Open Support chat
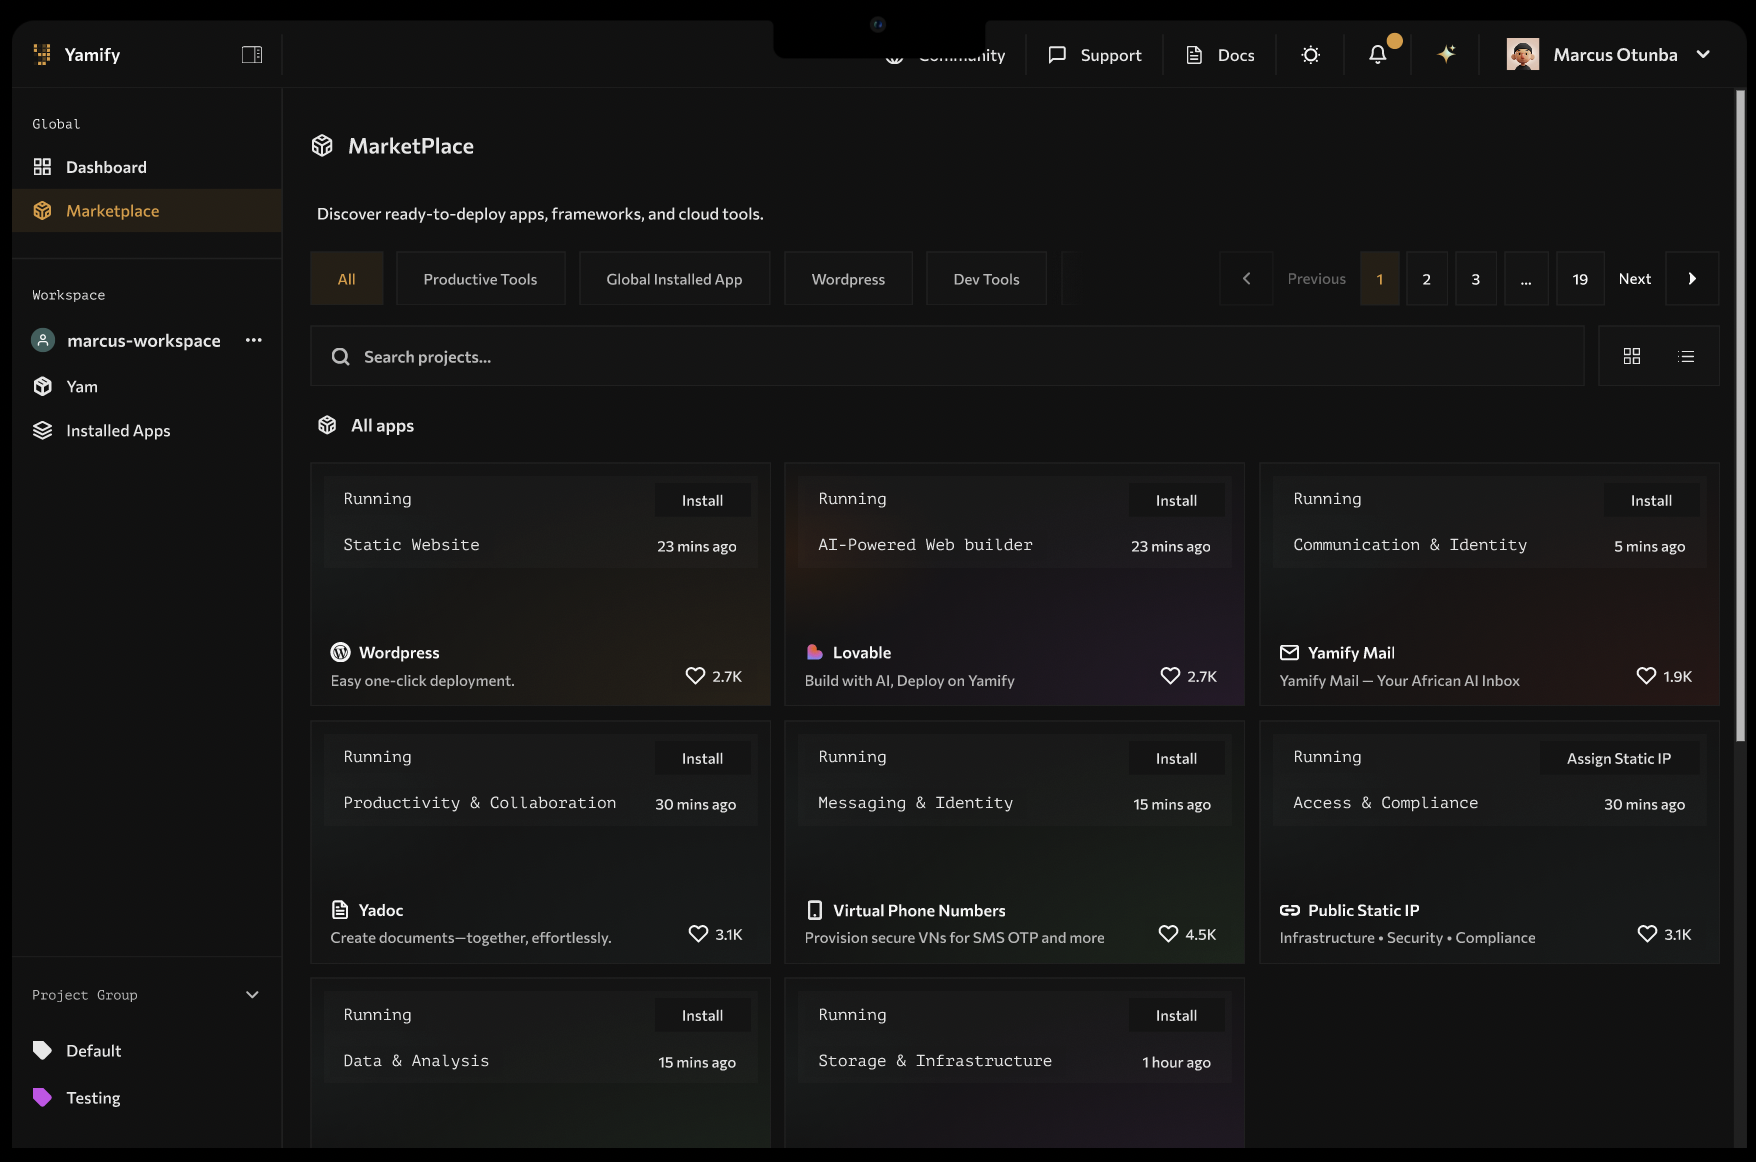Viewport: 1756px width, 1162px height. coord(1094,55)
